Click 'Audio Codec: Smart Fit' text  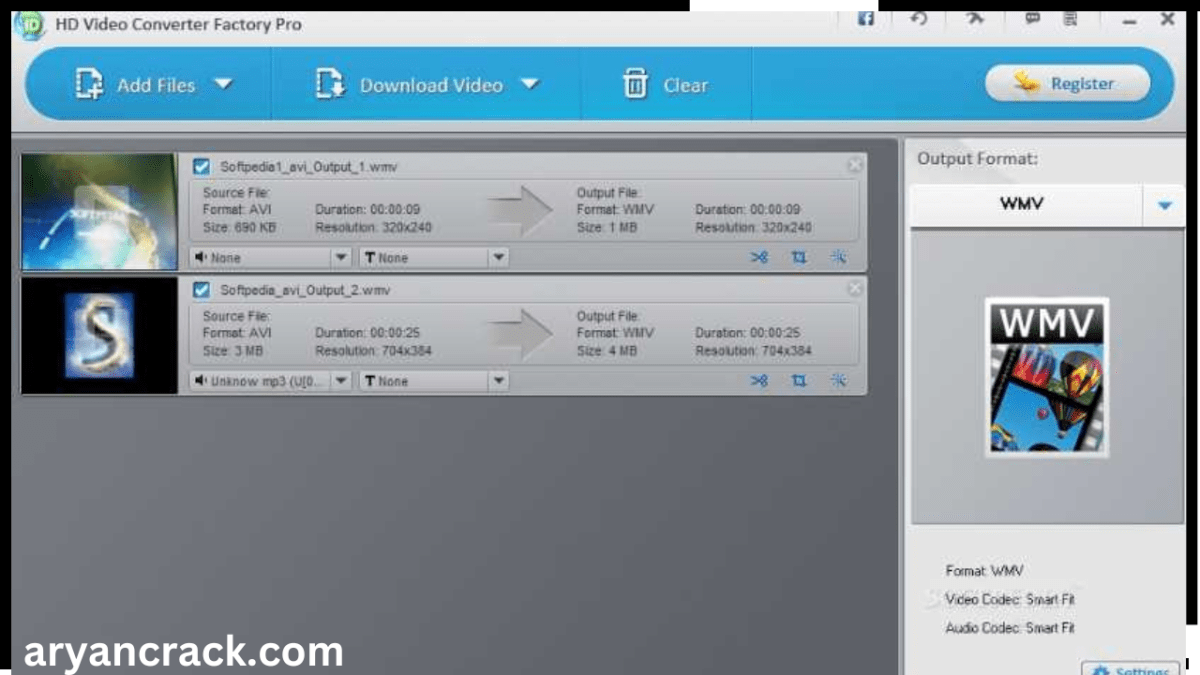tap(1010, 628)
